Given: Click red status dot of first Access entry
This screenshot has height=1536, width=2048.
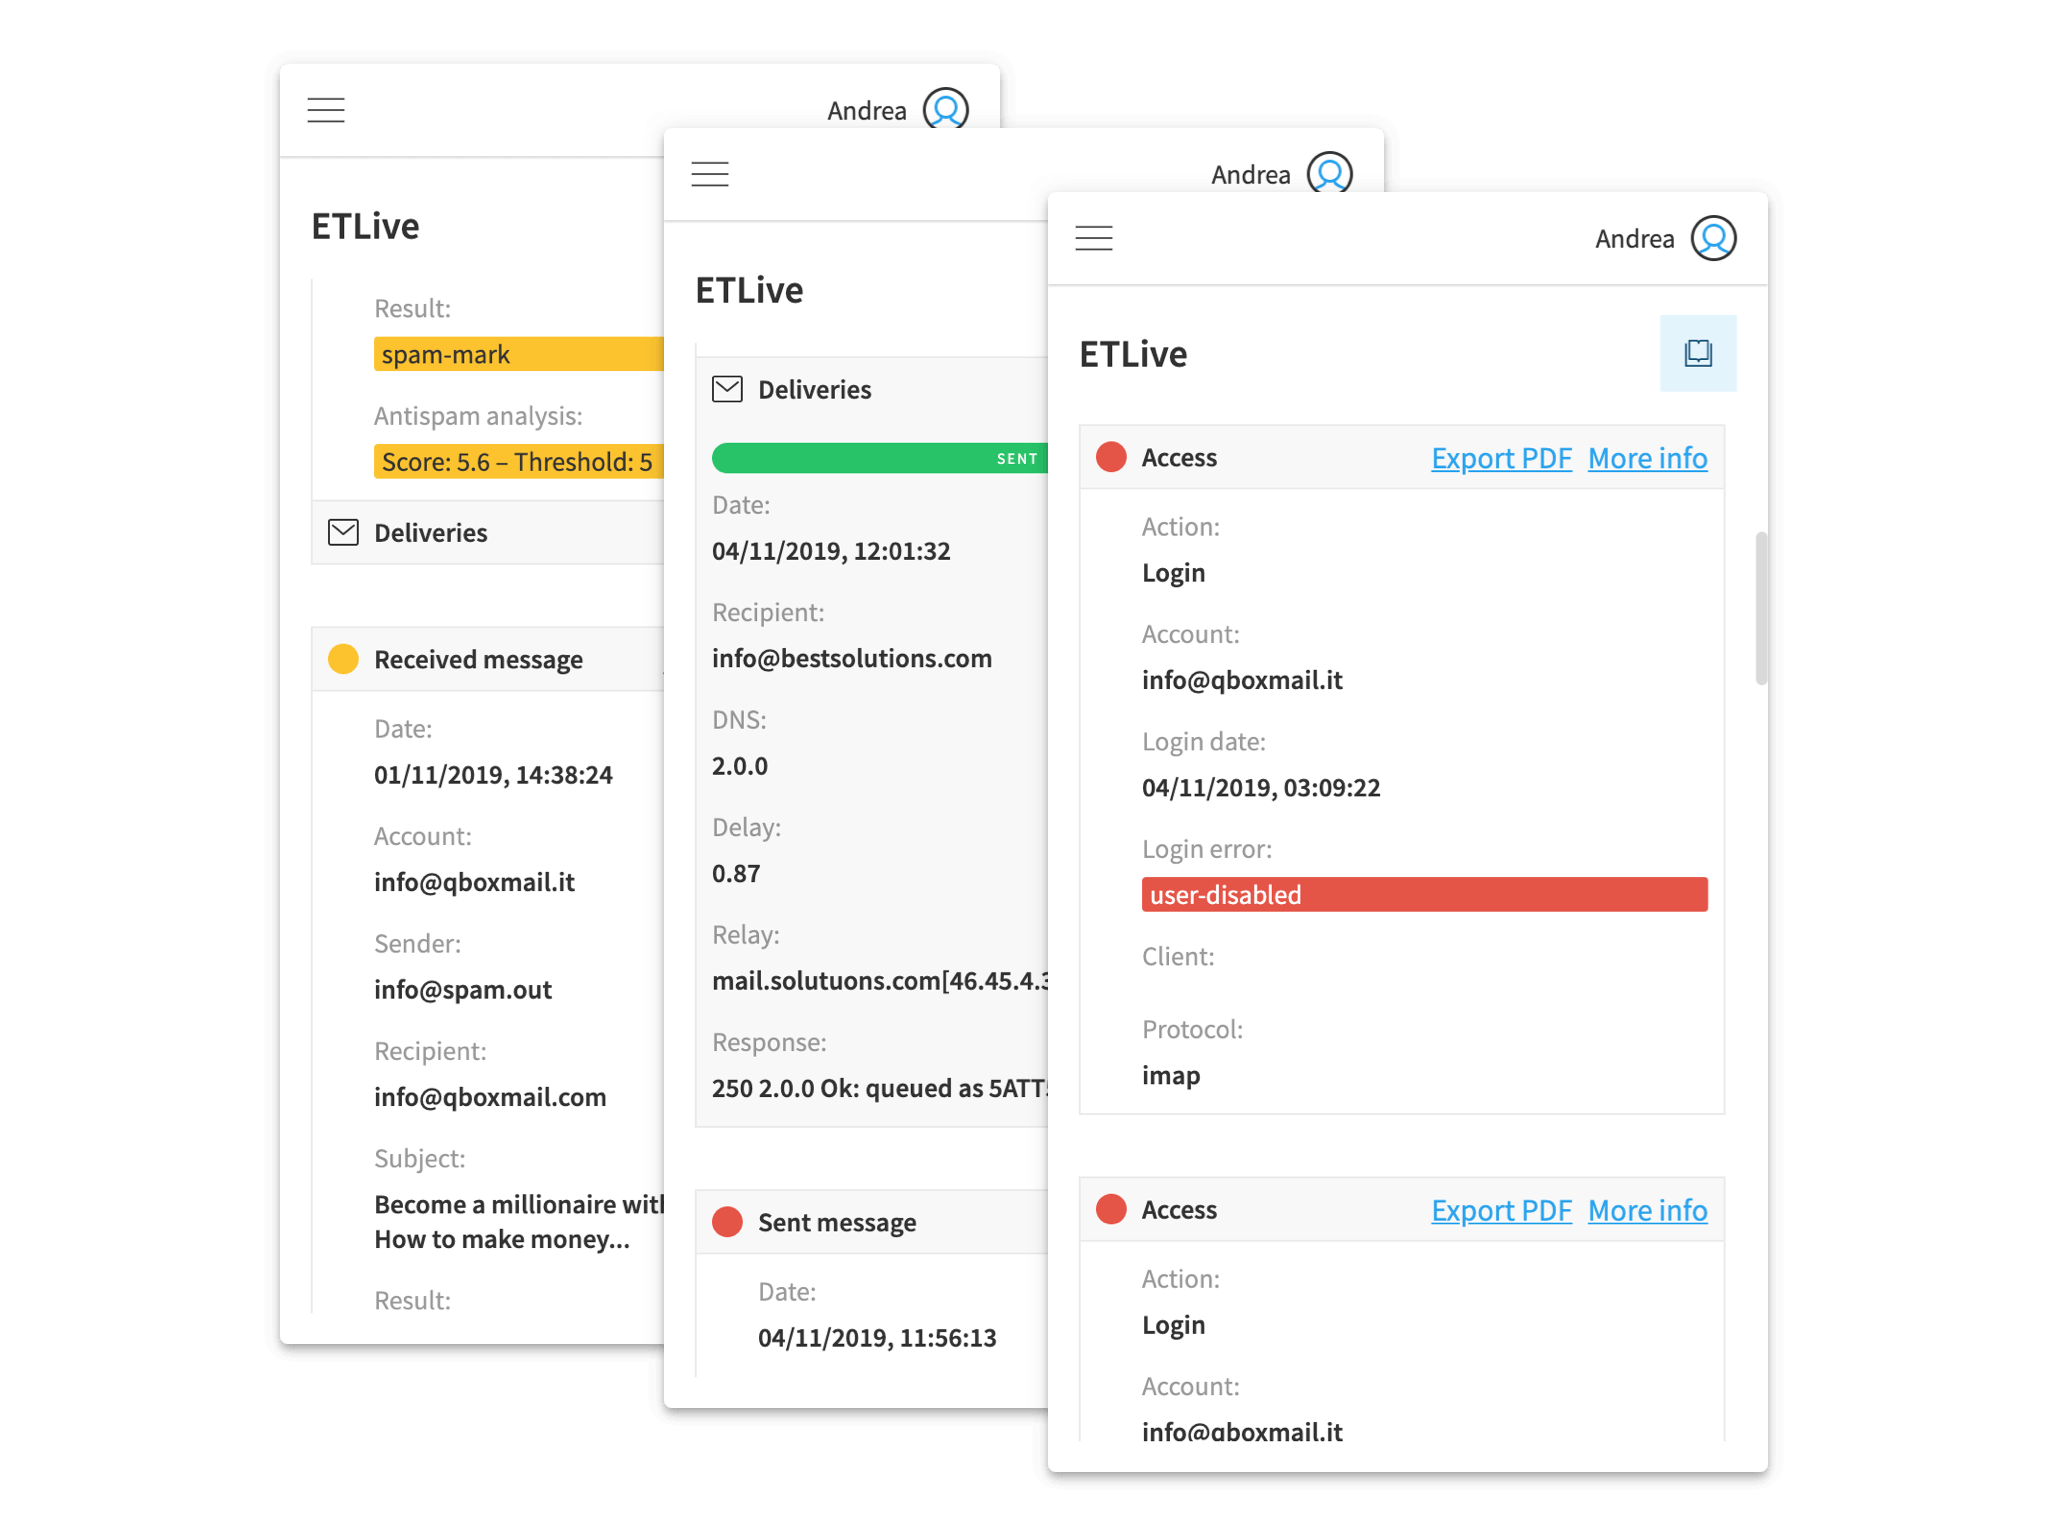Looking at the screenshot, I should tap(1111, 457).
